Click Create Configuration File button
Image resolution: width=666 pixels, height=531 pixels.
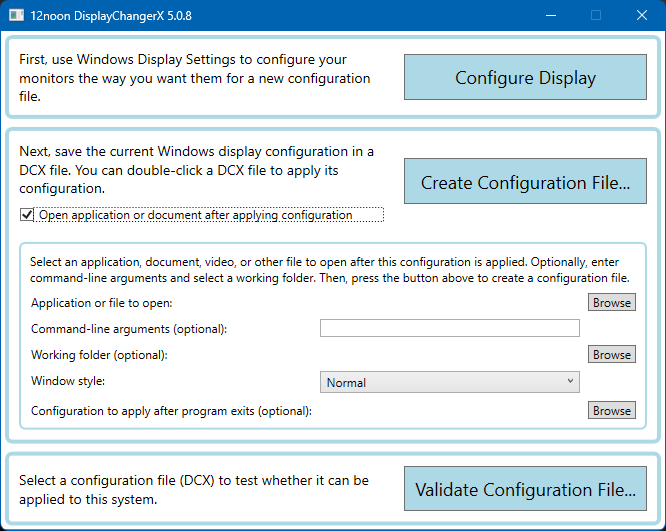pos(525,182)
